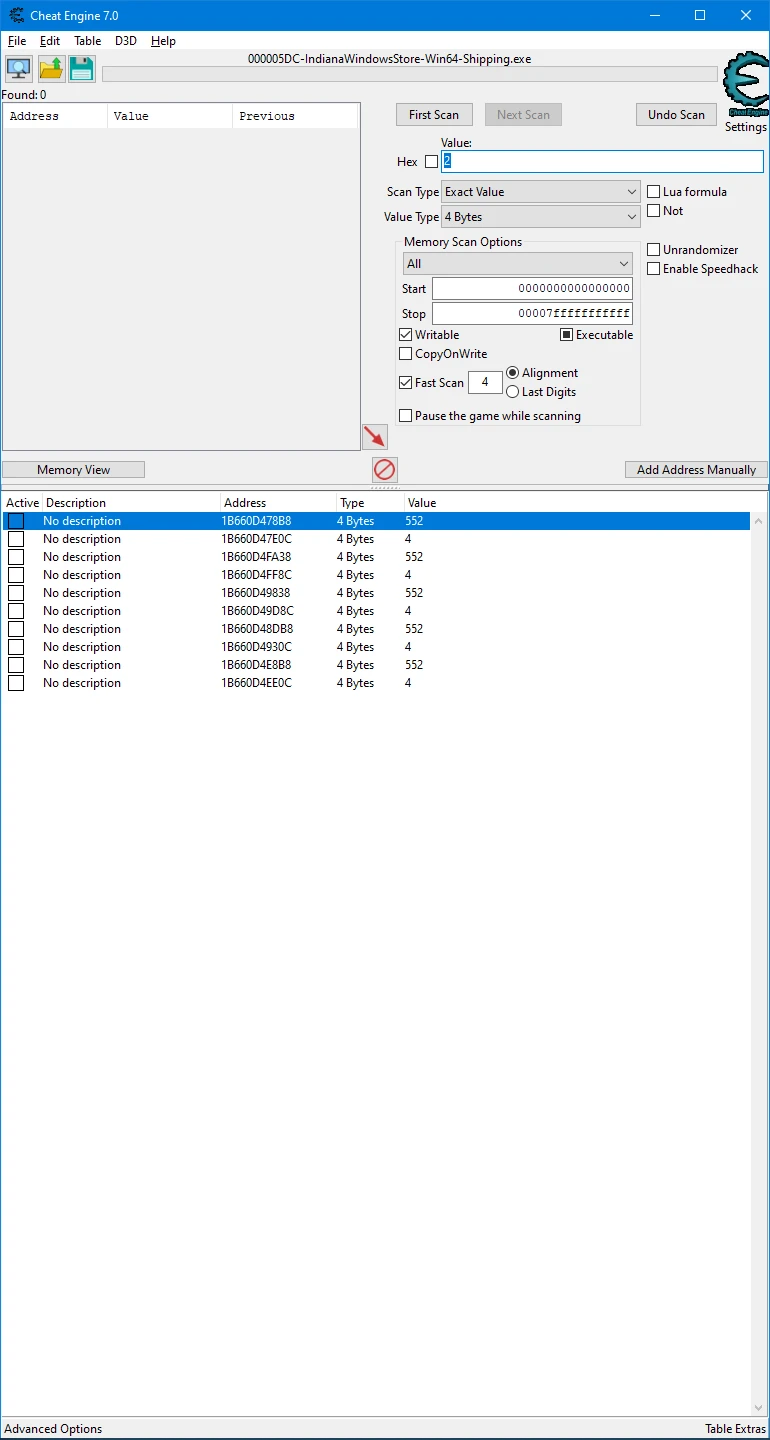Image resolution: width=770 pixels, height=1440 pixels.
Task: Click the scan progress bar
Action: click(x=410, y=74)
